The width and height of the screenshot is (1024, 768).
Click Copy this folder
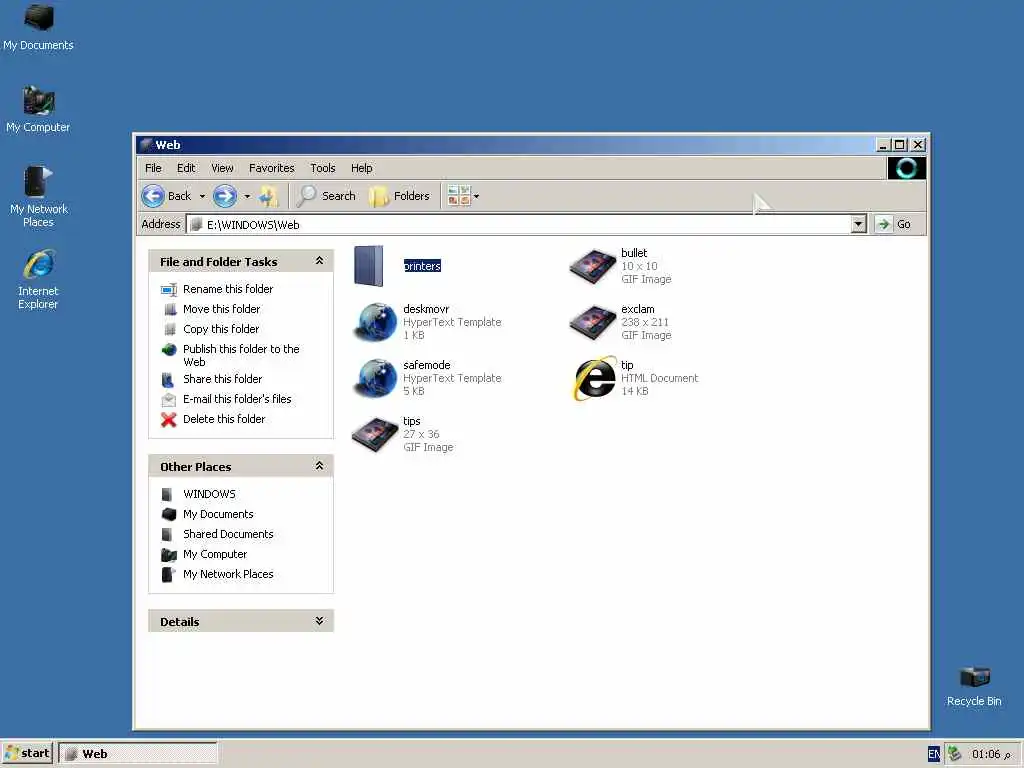[x=221, y=329]
